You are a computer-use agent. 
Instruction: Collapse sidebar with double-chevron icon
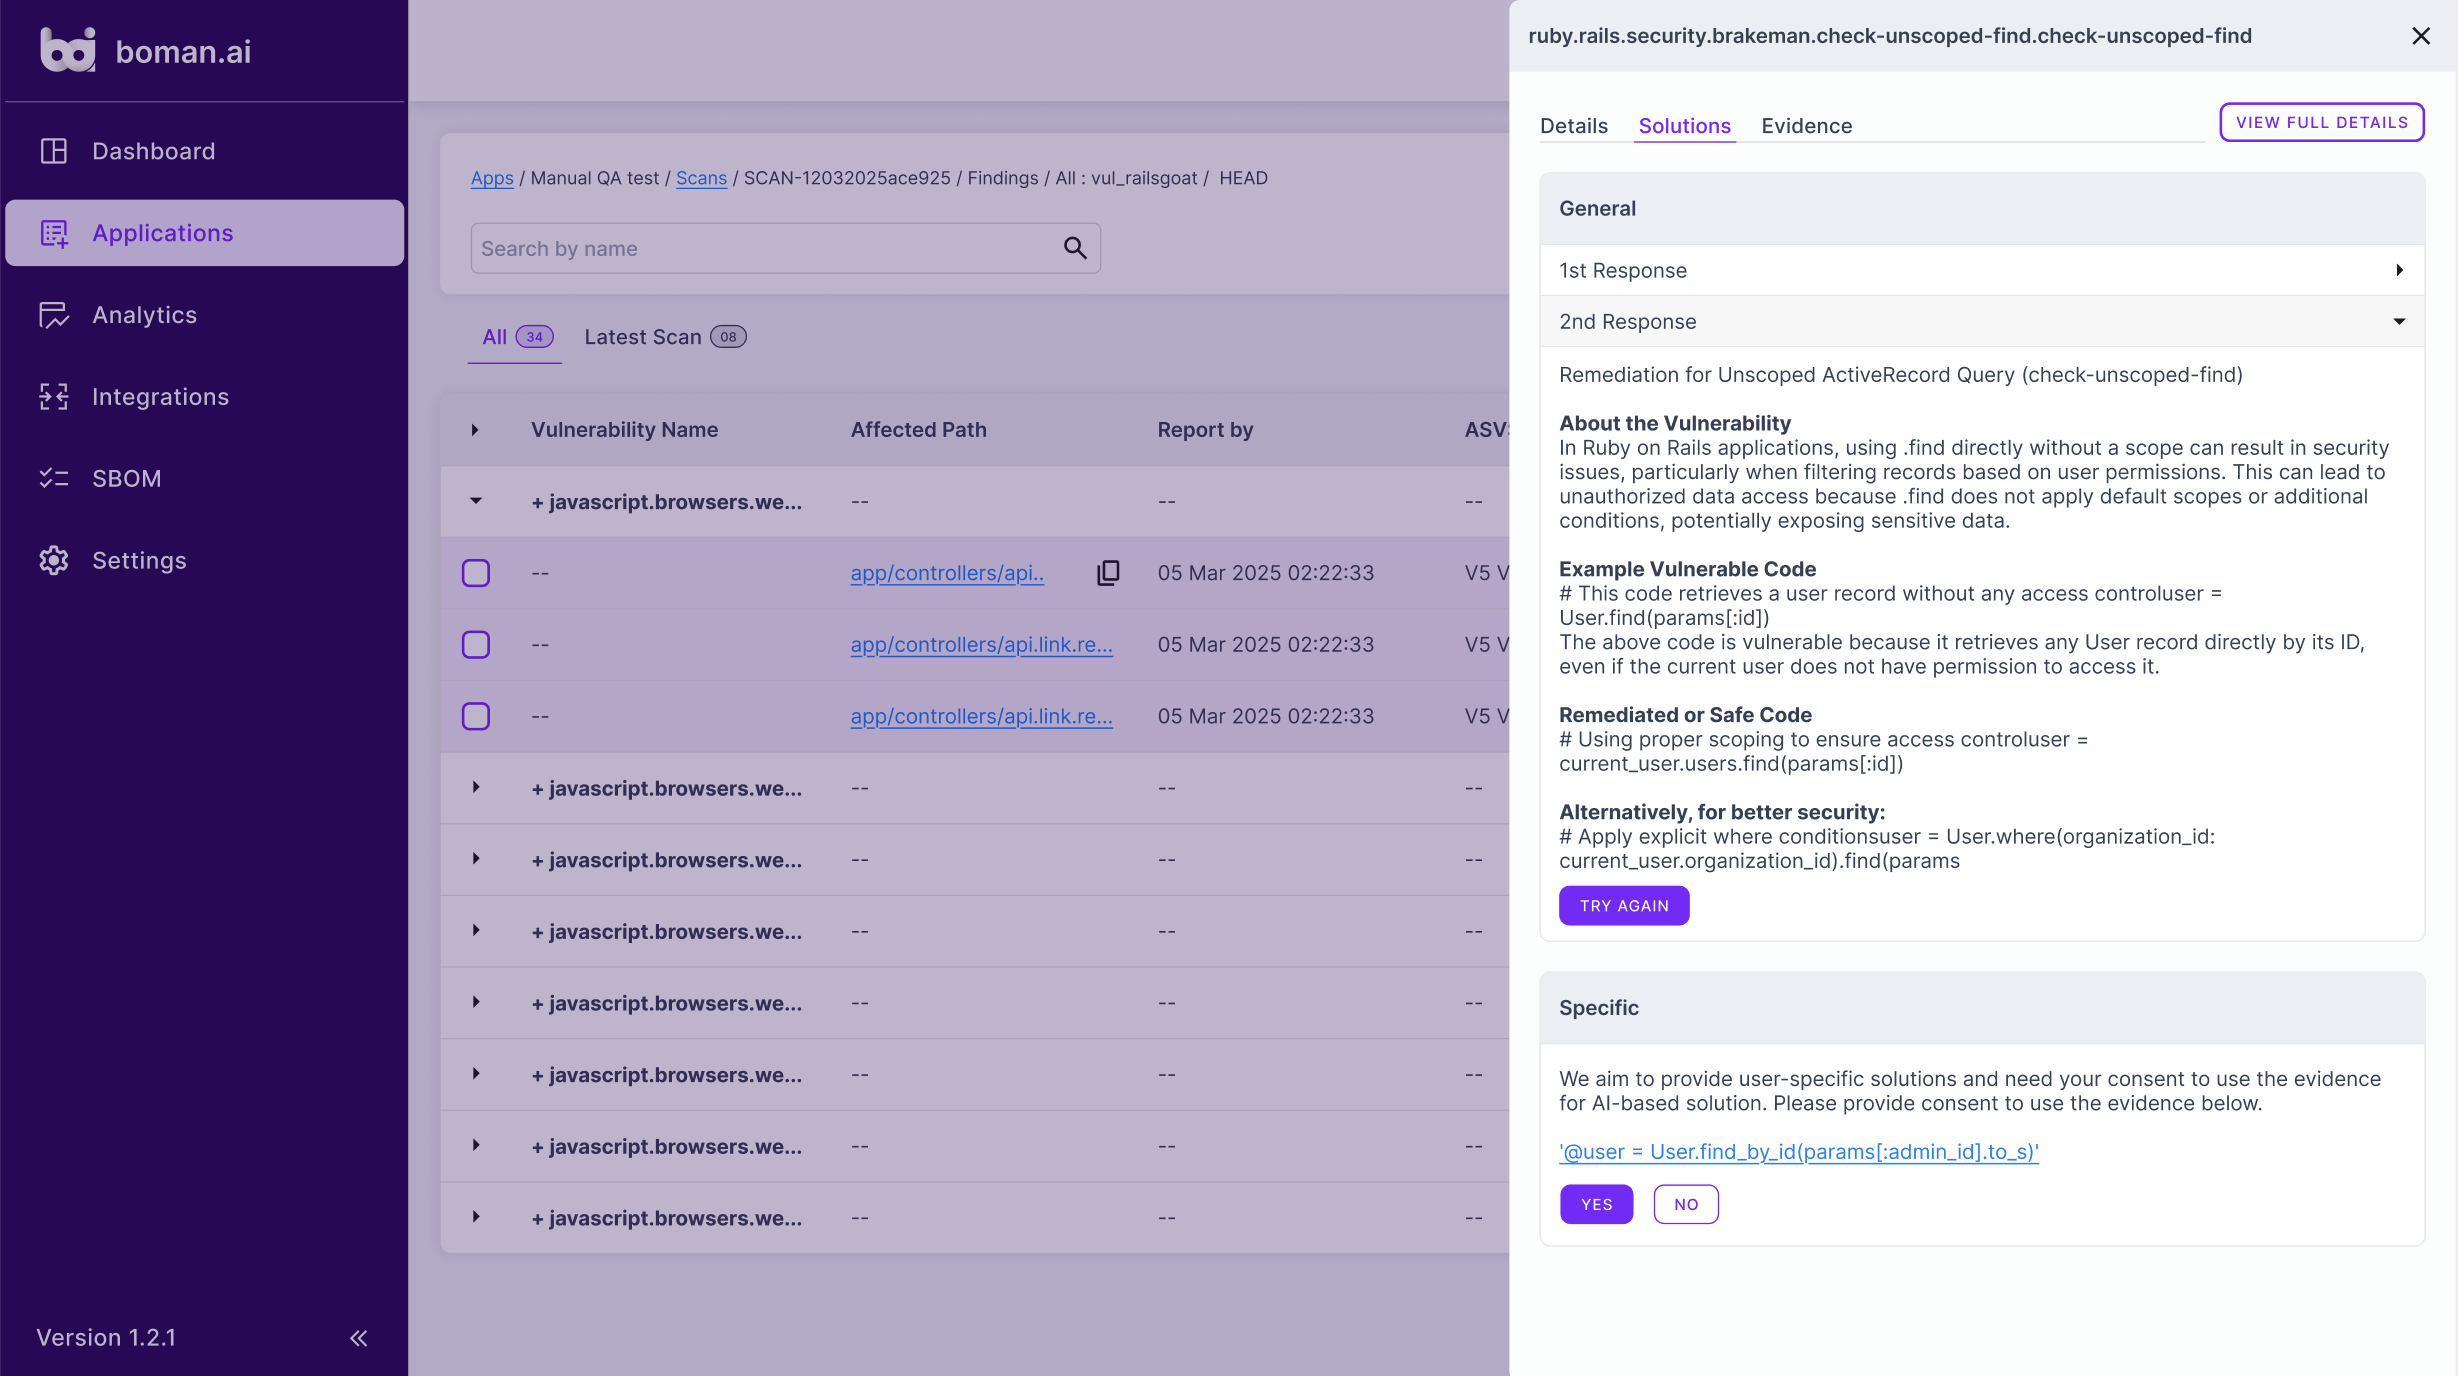pos(359,1338)
